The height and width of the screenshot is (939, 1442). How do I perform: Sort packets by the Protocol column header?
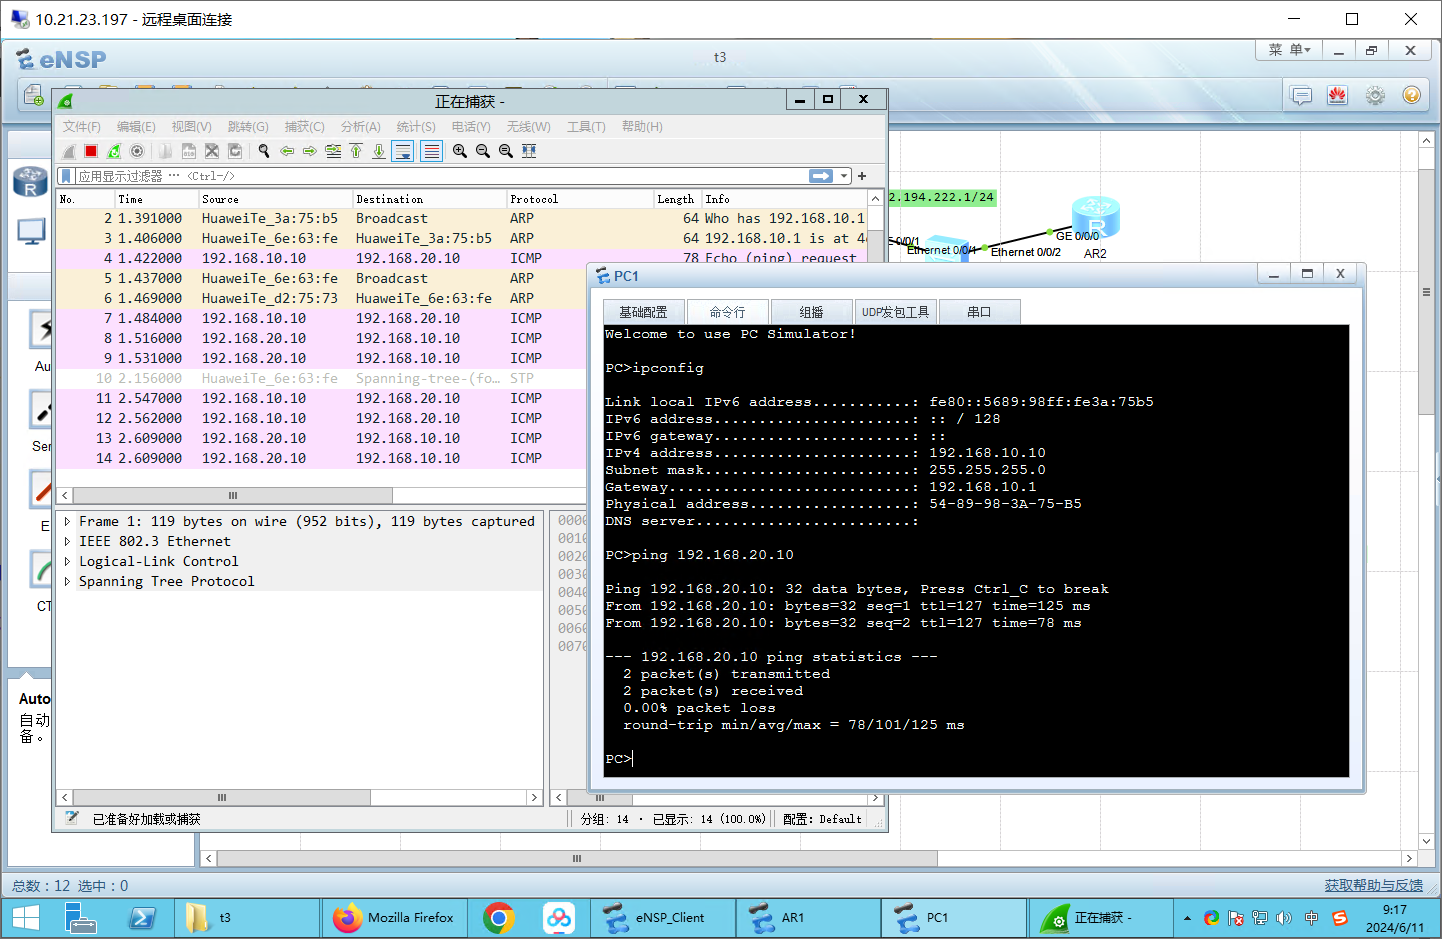[580, 199]
